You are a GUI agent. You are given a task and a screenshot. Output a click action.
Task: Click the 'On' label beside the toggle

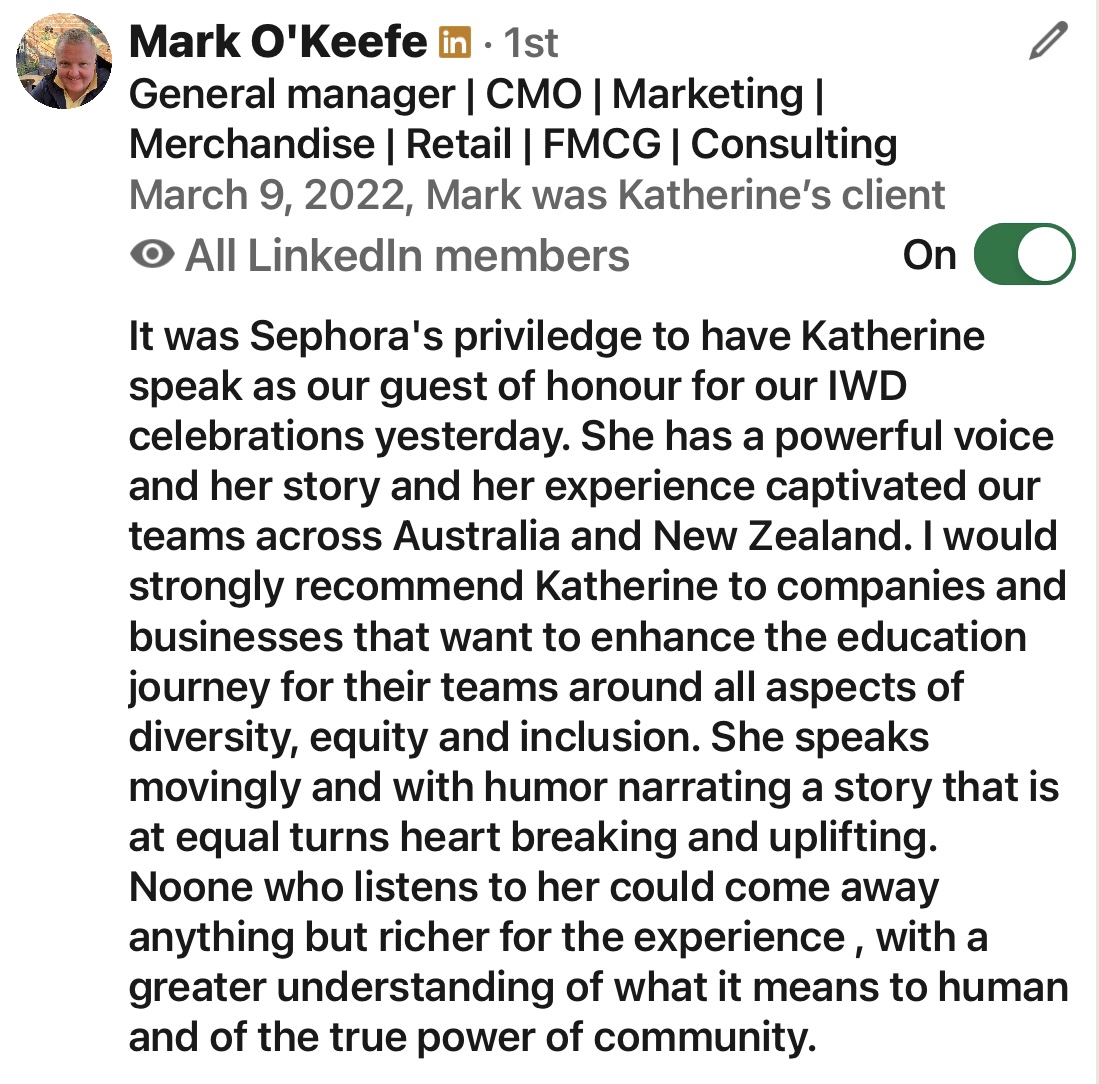pyautogui.click(x=929, y=255)
